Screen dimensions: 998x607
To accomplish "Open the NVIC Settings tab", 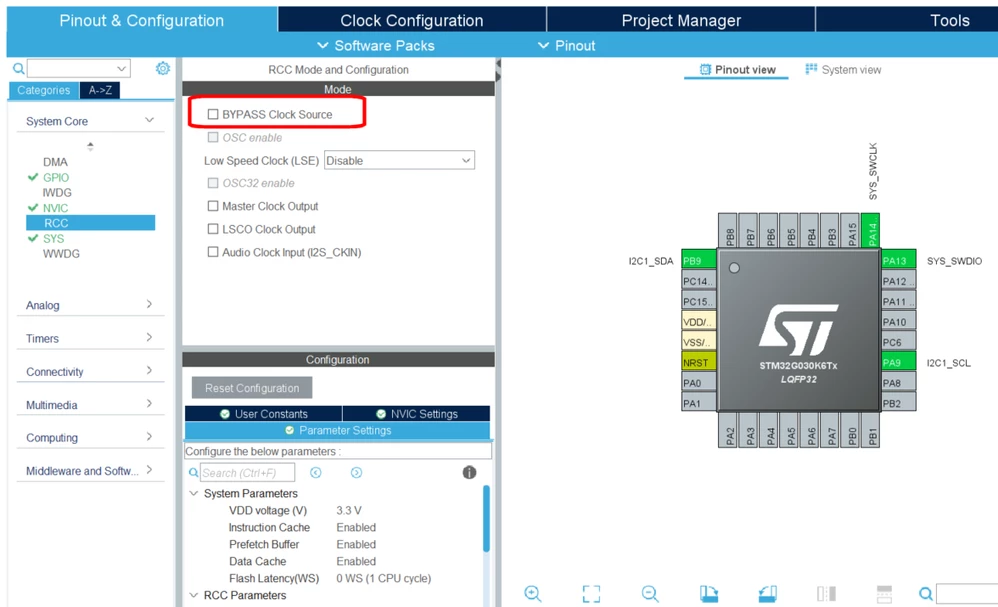I will coord(416,414).
